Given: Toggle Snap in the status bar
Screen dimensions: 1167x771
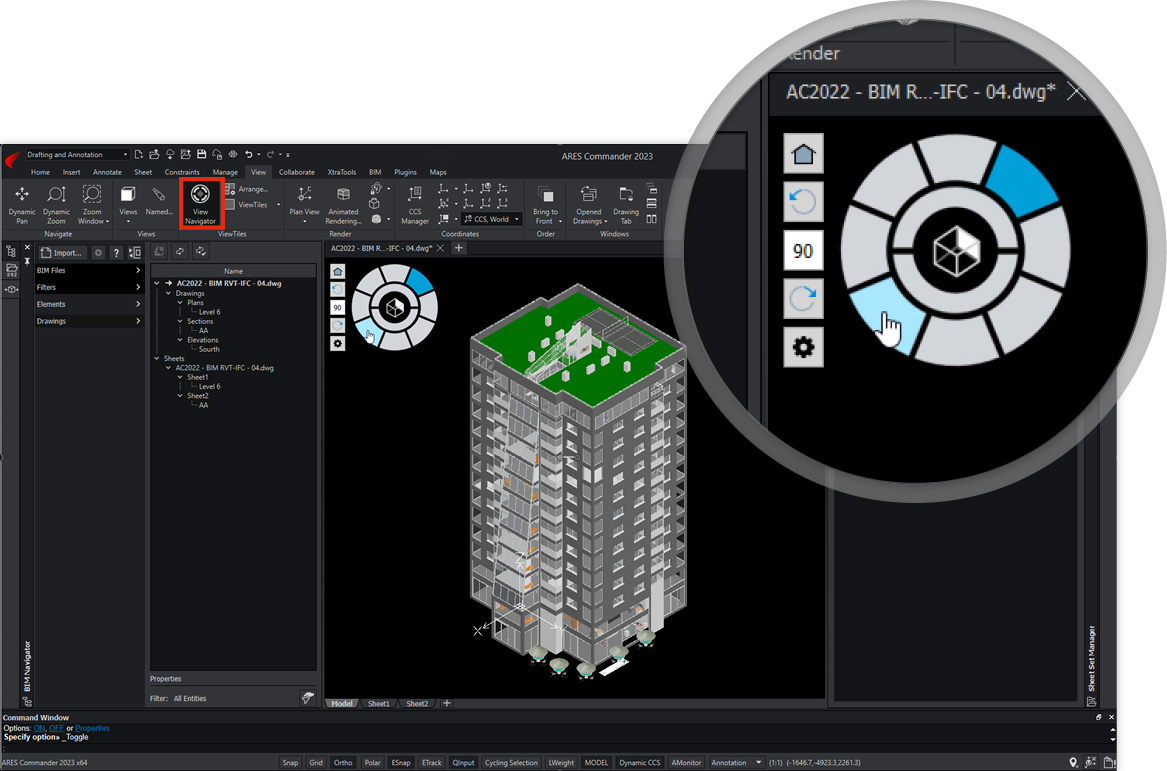Looking at the screenshot, I should click(290, 762).
